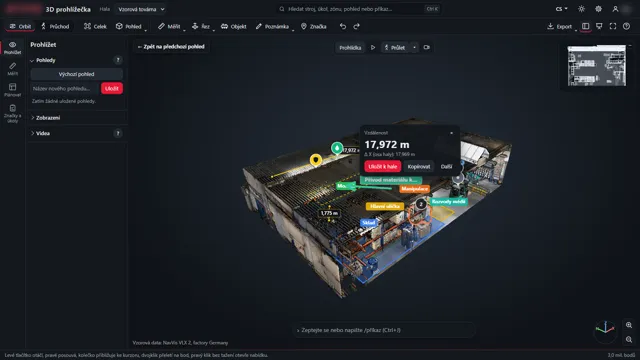Image resolution: width=640 pixels, height=360 pixels.
Task: Select the Orbit navigation mode
Action: tap(20, 27)
